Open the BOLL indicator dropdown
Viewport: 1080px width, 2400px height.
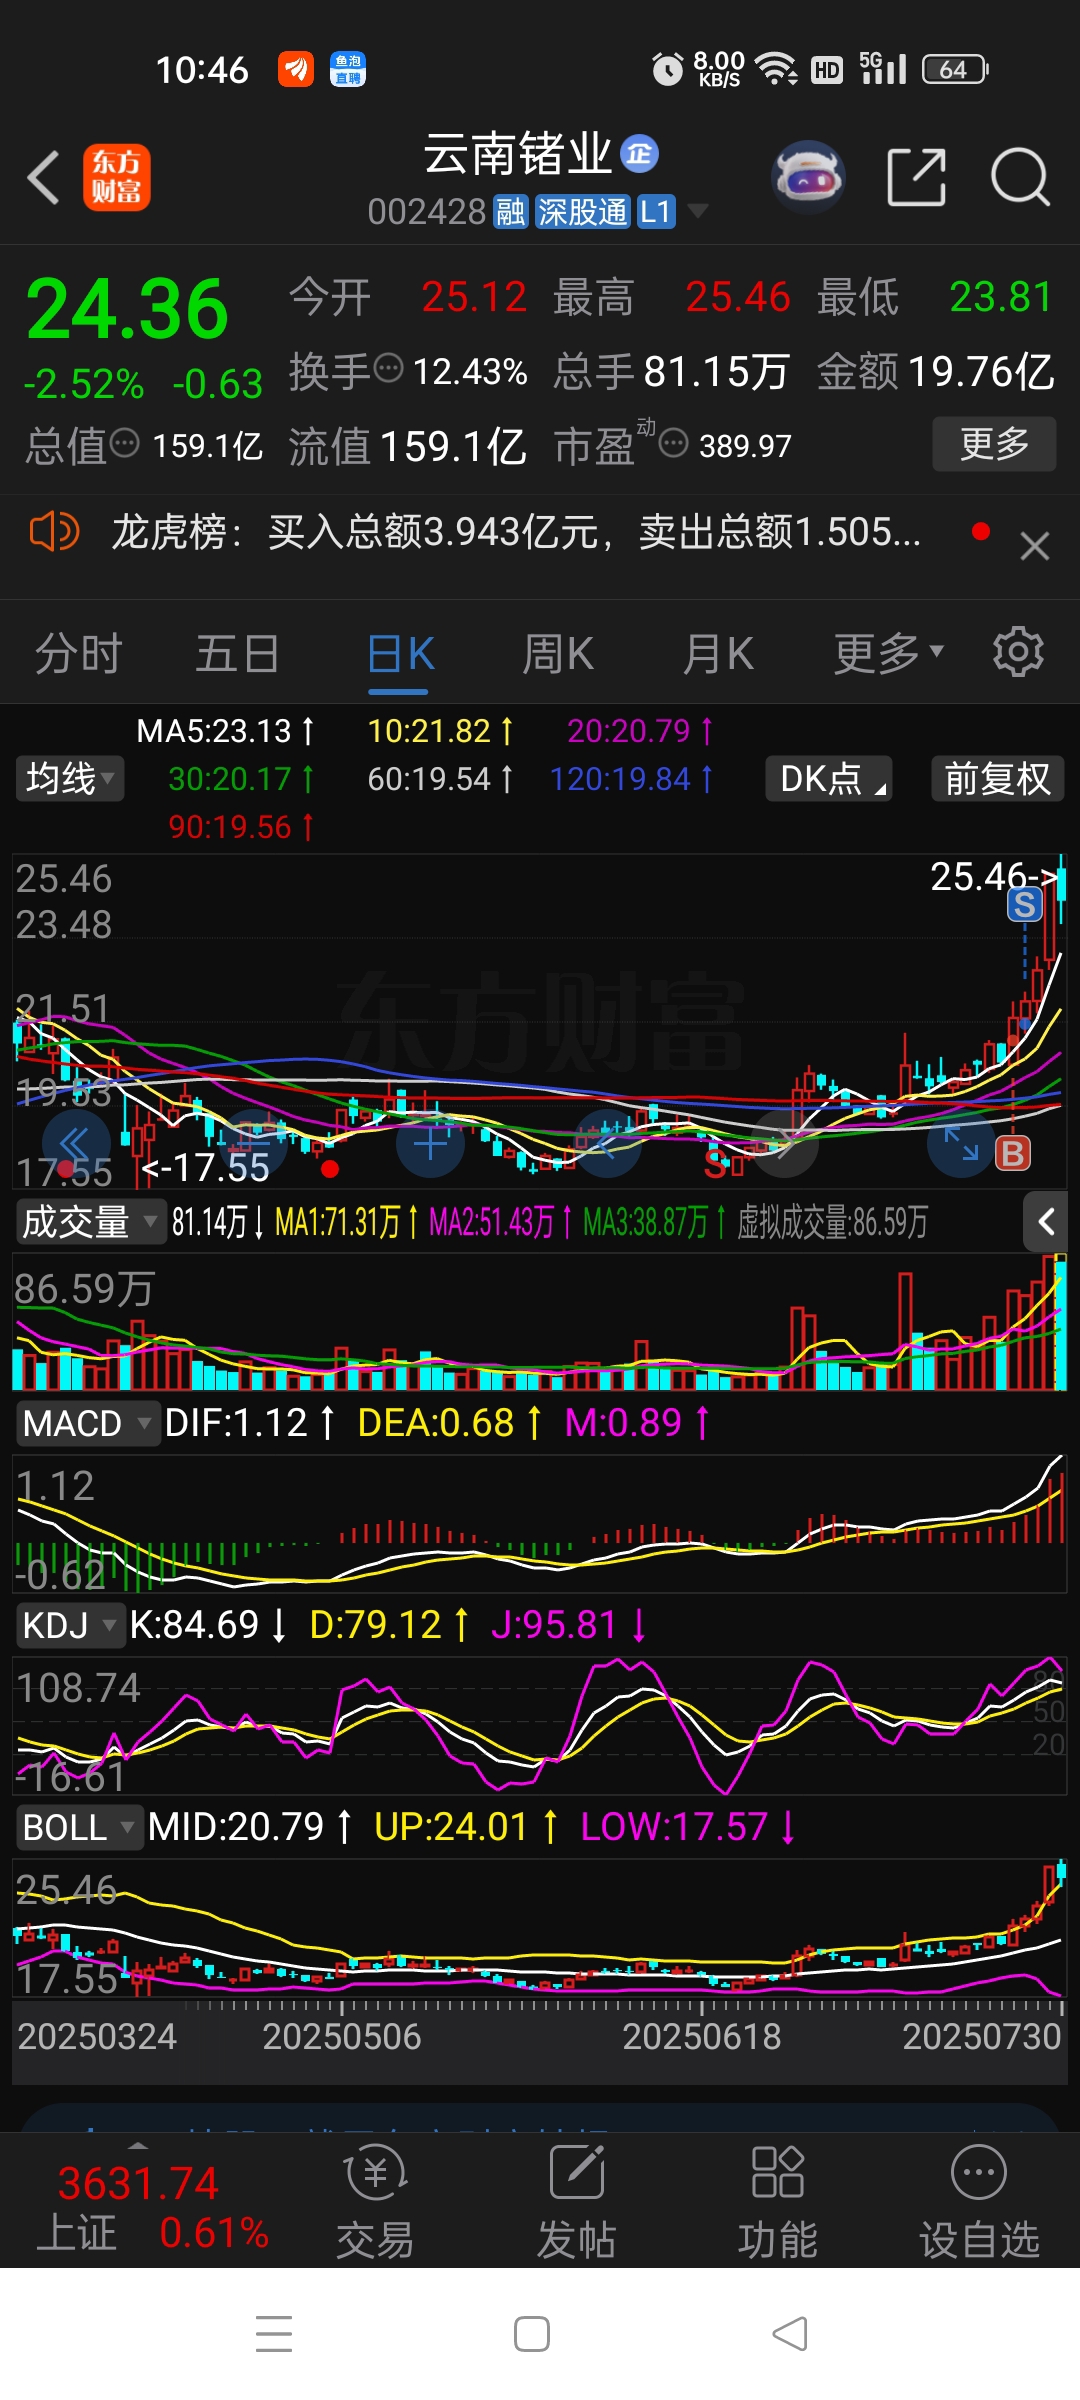coord(80,1827)
